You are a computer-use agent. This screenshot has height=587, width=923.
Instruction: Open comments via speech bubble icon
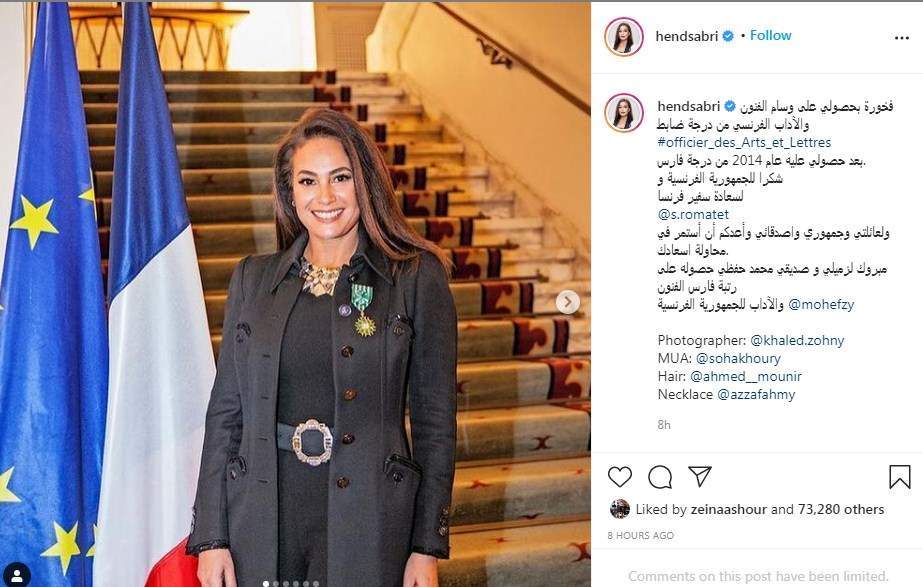[x=660, y=477]
